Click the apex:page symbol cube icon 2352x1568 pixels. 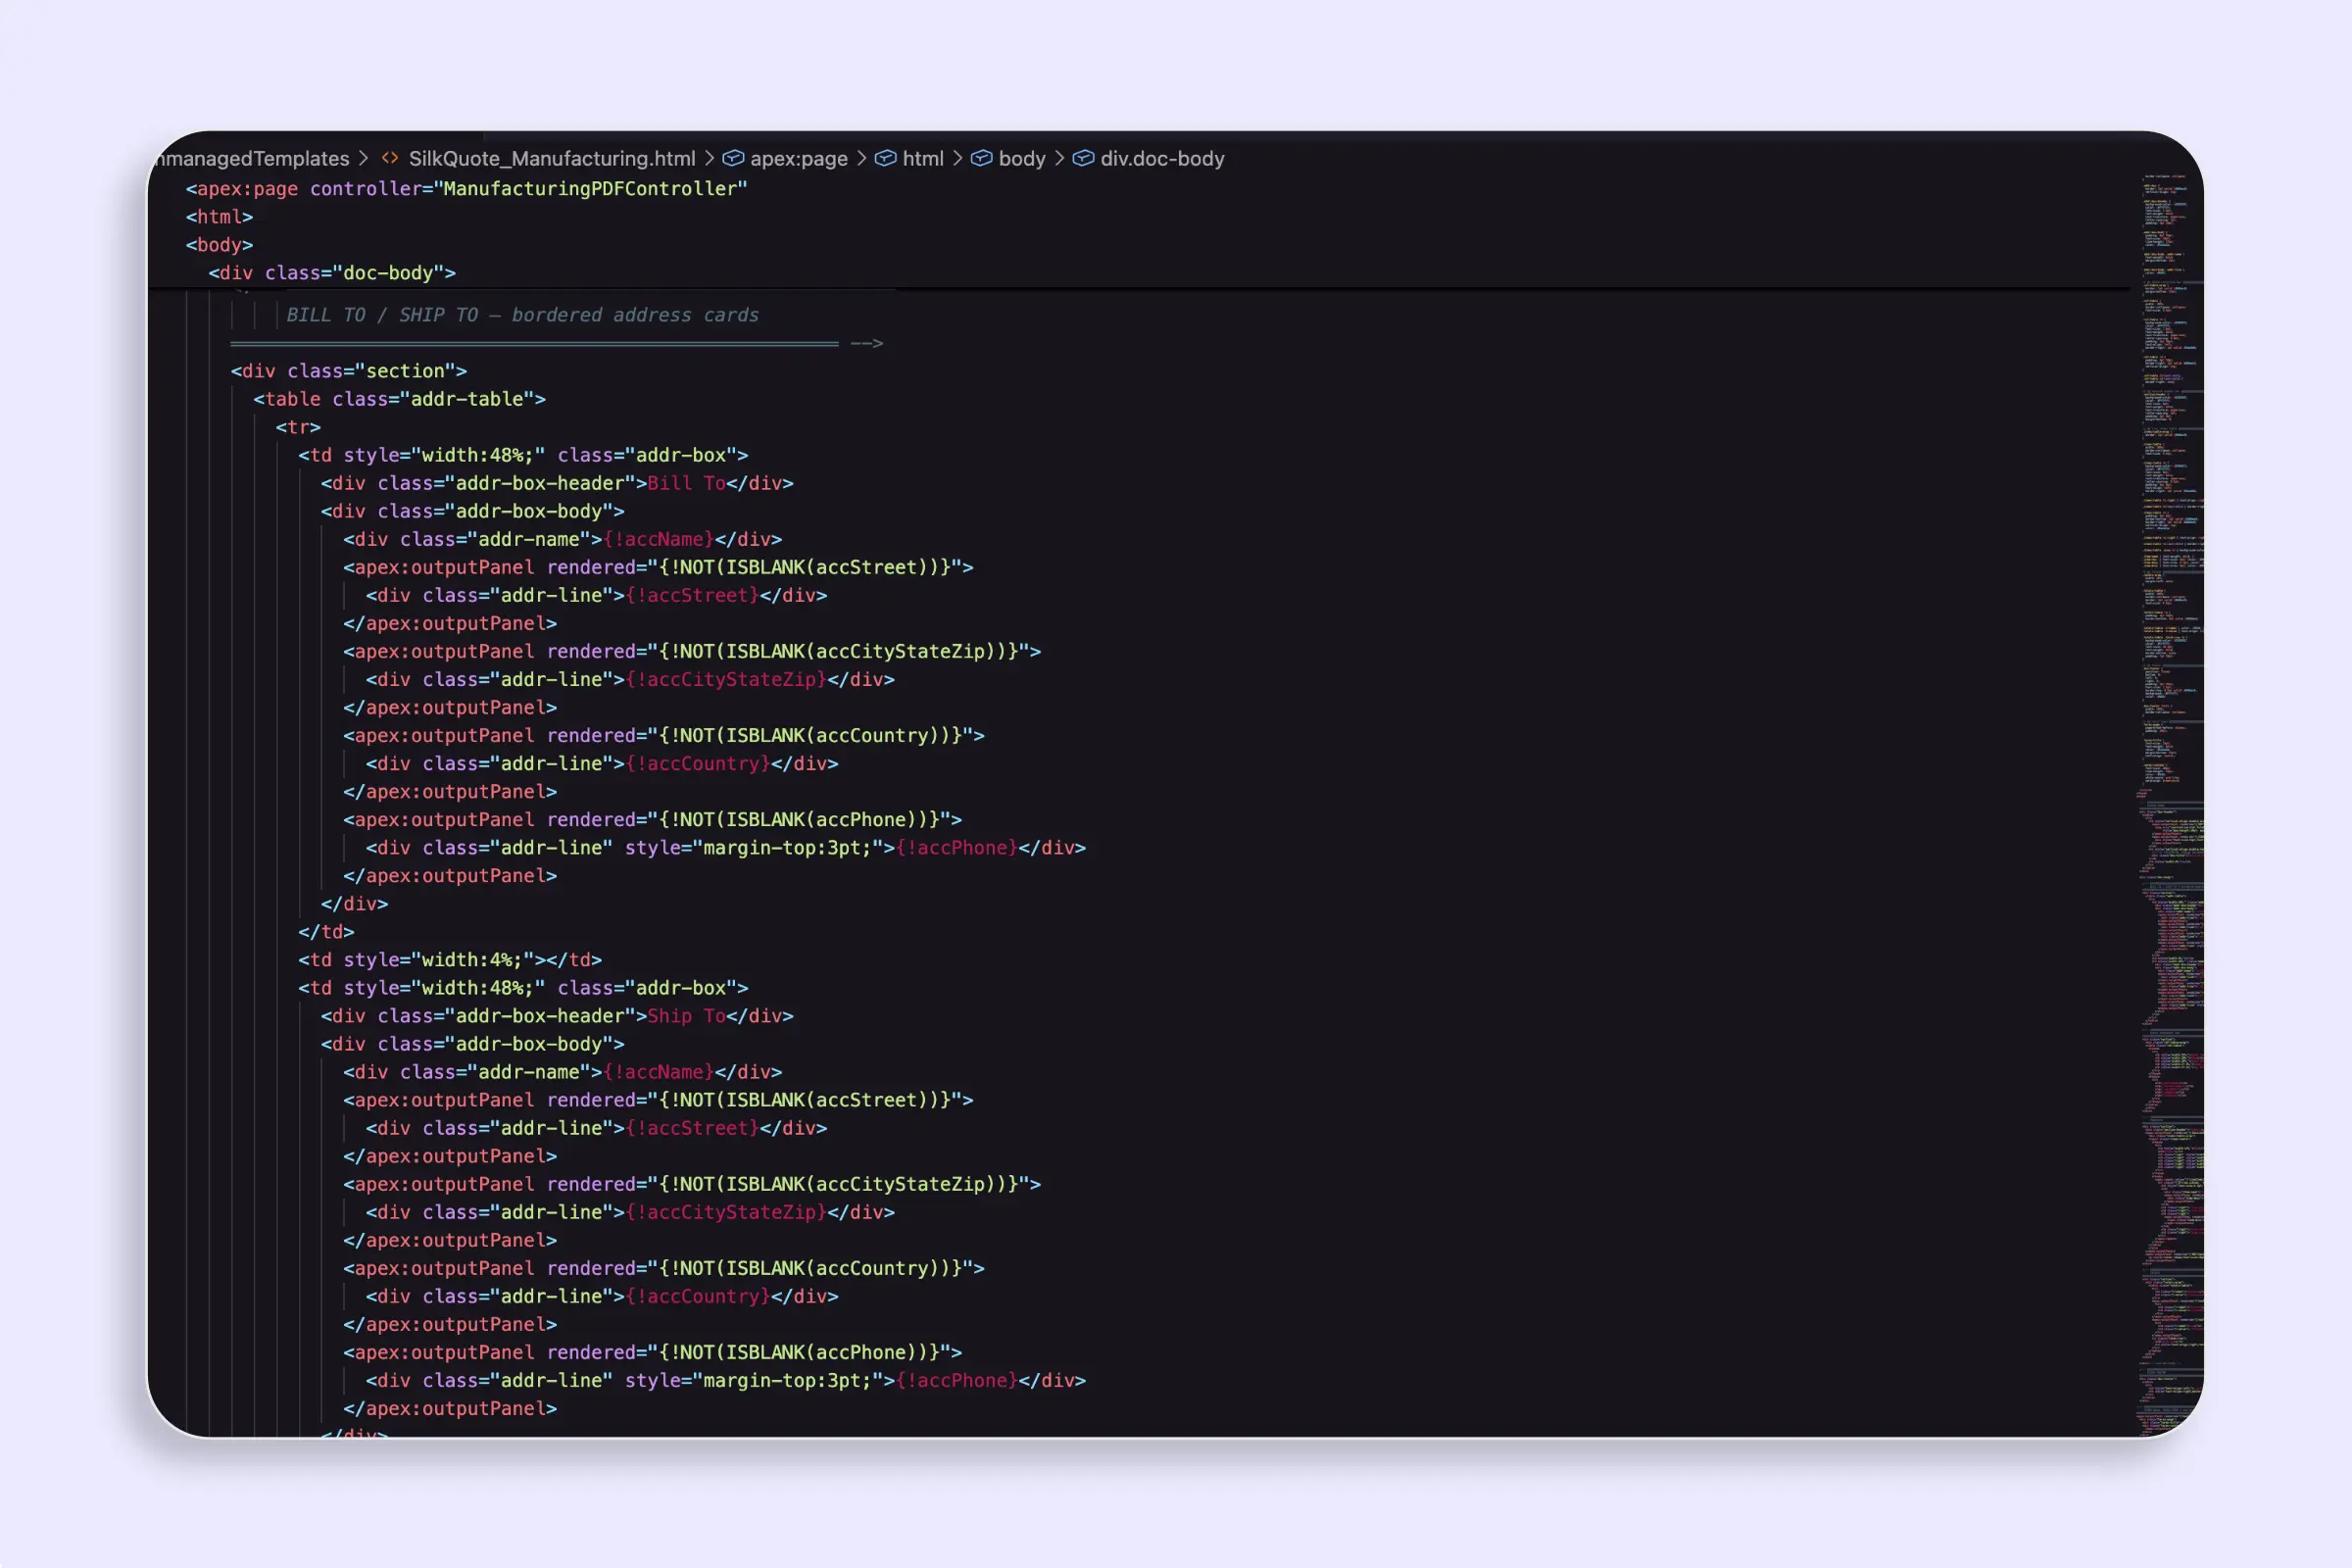(x=733, y=158)
